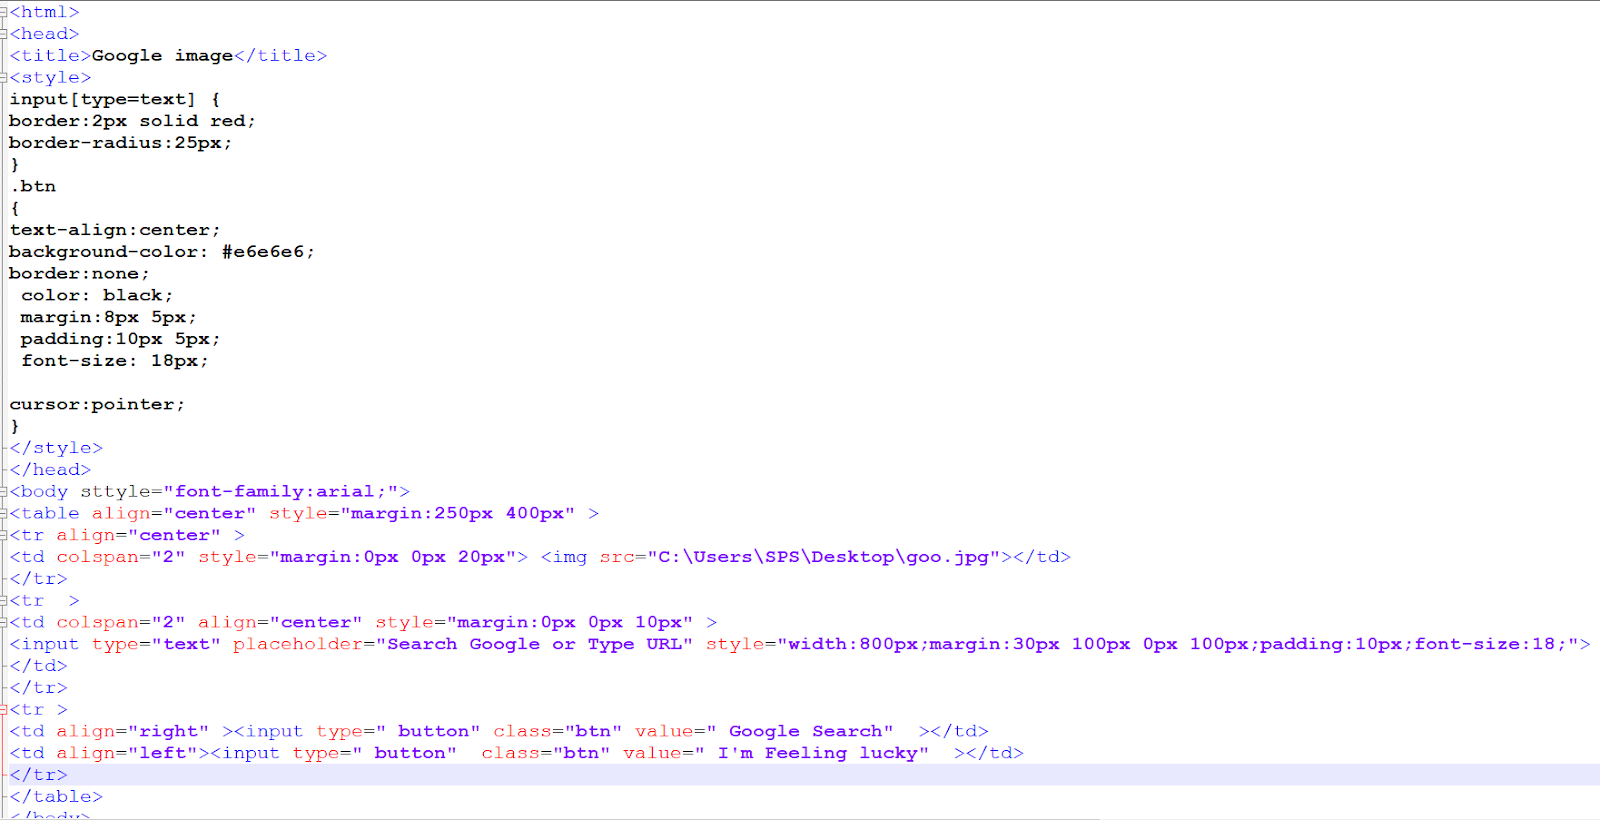The height and width of the screenshot is (820, 1600).
Task: Collapse the red fold marker on last <tr >
Action: (4, 710)
